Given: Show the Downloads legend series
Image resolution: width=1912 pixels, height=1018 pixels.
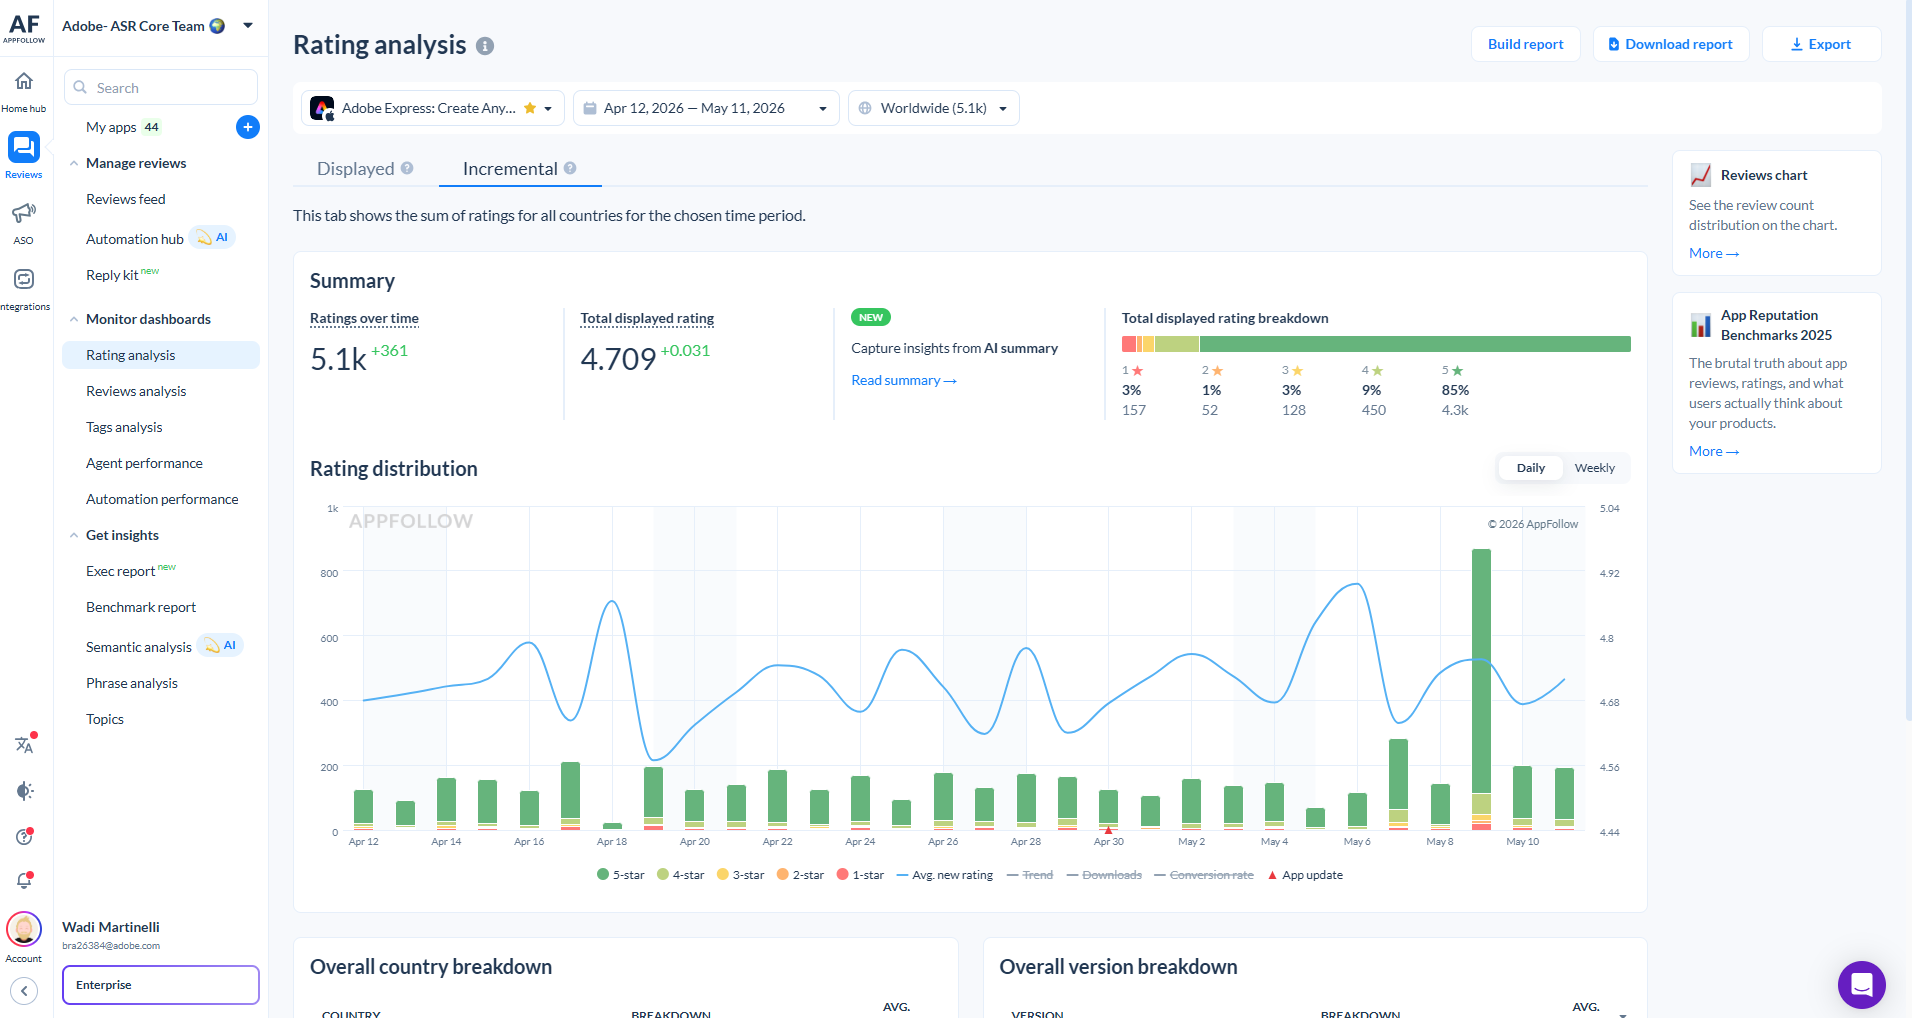Looking at the screenshot, I should 1104,875.
